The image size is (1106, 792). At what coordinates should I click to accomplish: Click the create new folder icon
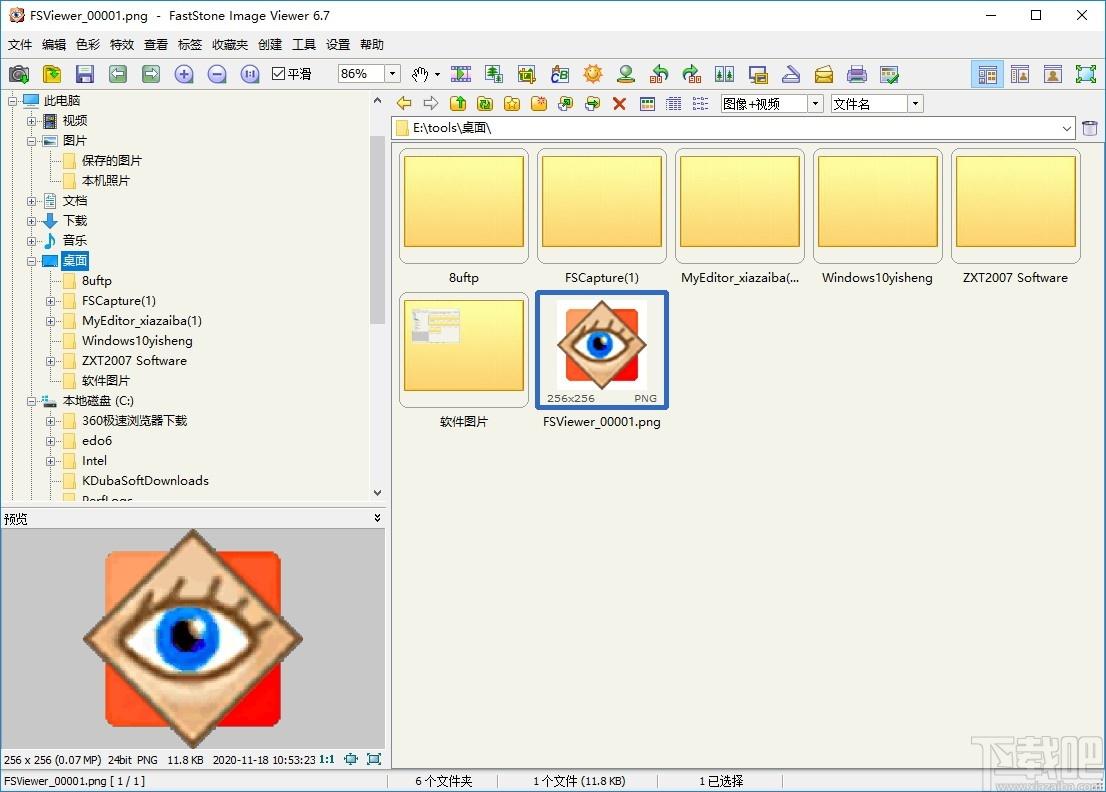point(539,104)
